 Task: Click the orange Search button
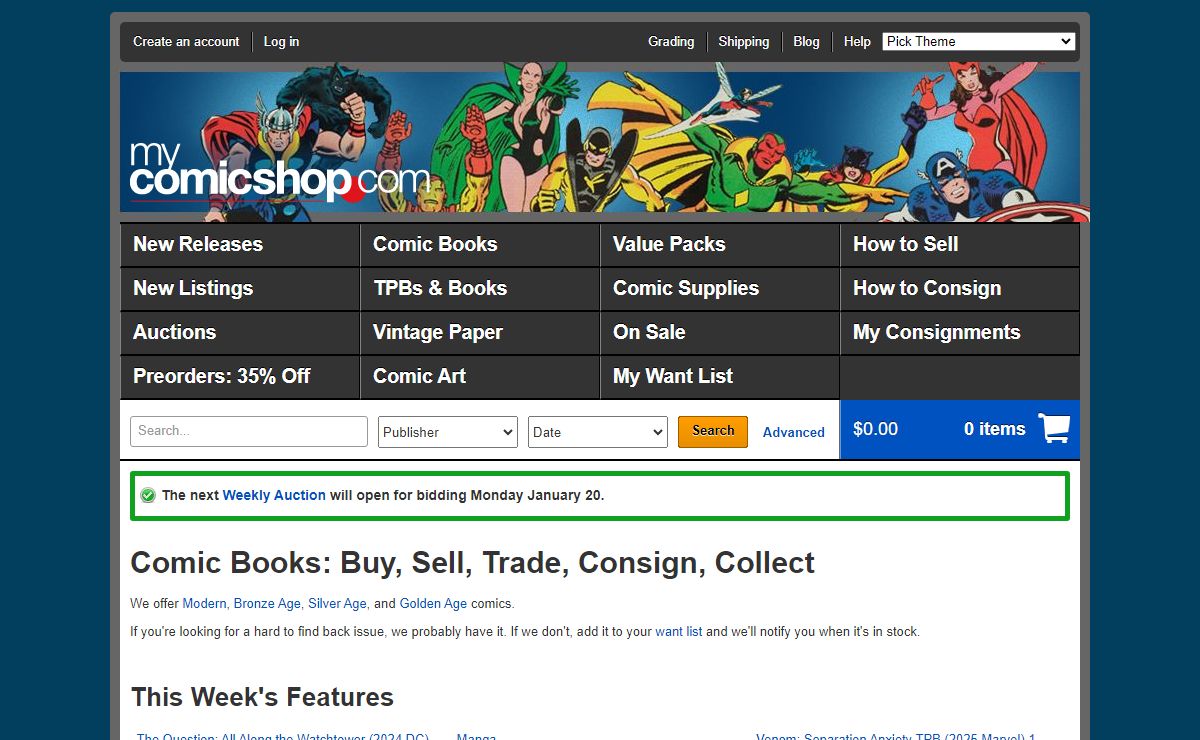(x=713, y=431)
